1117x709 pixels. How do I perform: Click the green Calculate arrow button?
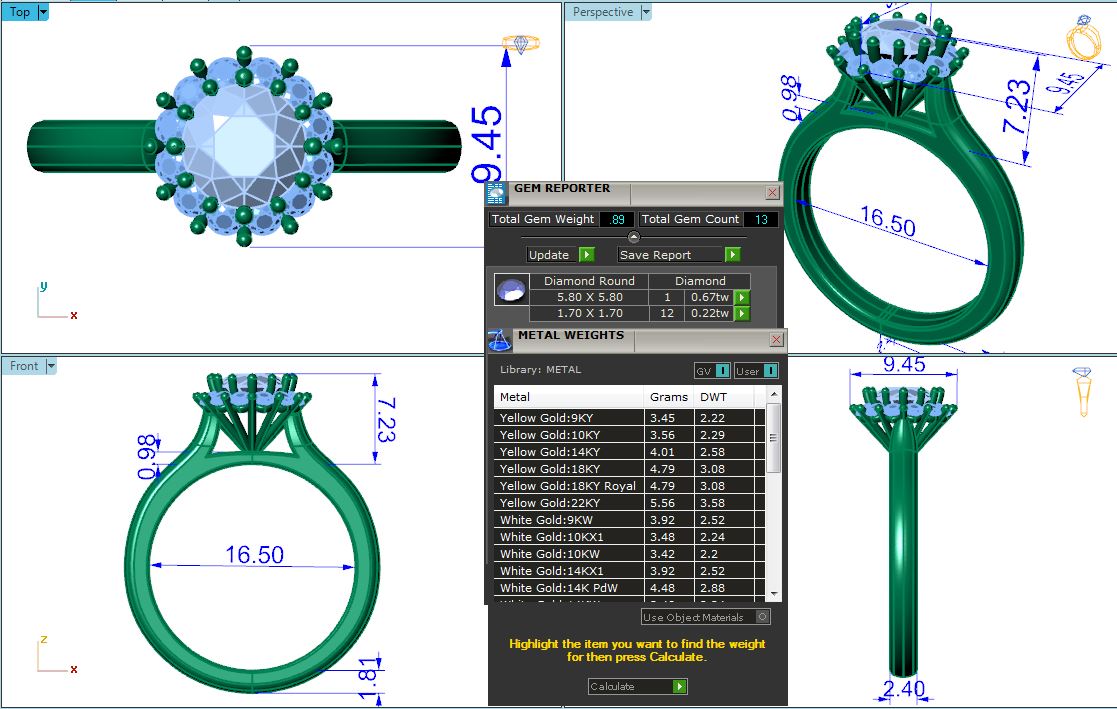tap(680, 686)
